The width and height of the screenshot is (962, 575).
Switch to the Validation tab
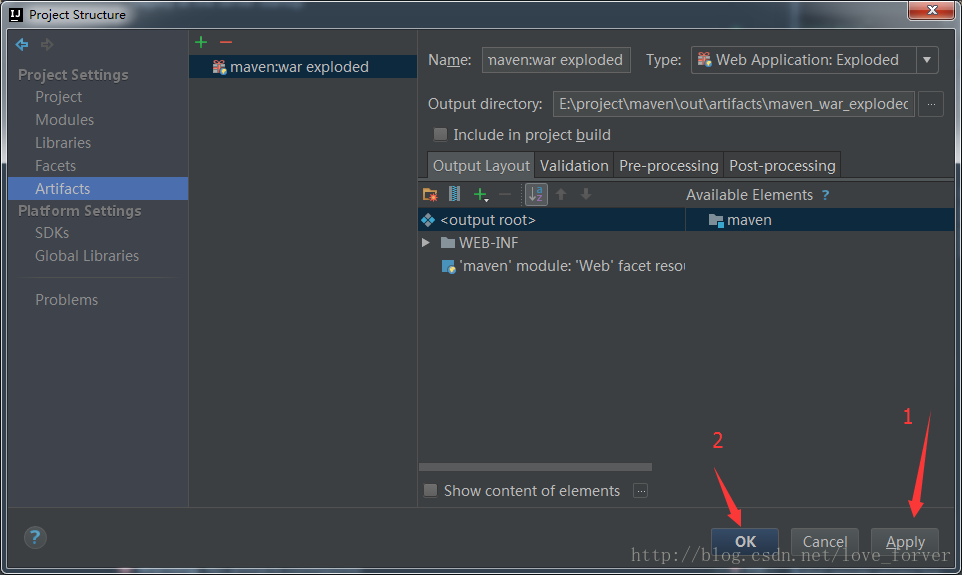coord(574,166)
